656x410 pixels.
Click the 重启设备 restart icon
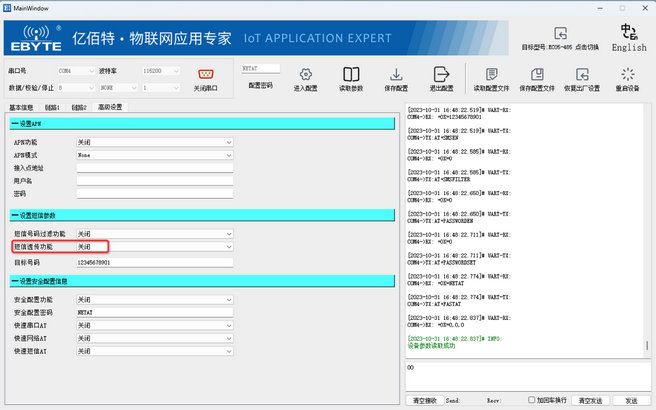pos(628,75)
